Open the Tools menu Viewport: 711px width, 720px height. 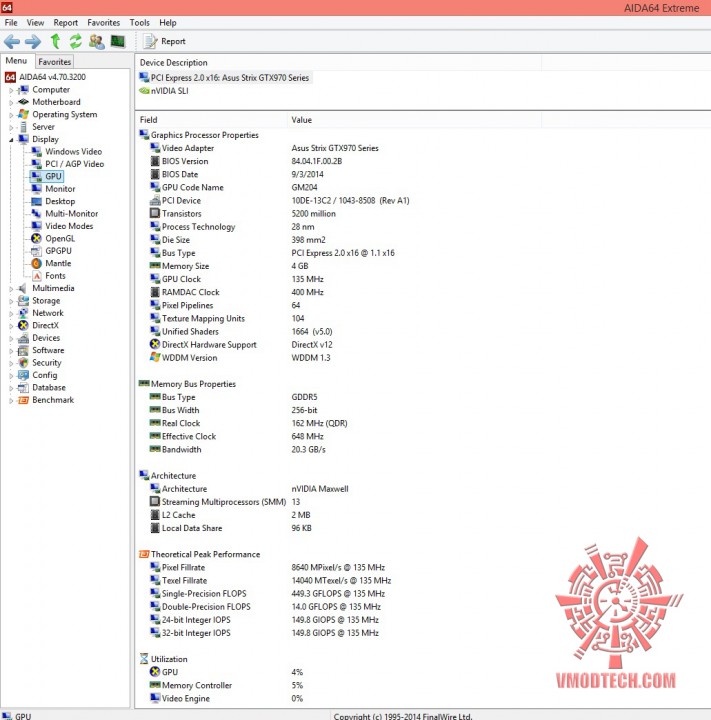coord(139,22)
